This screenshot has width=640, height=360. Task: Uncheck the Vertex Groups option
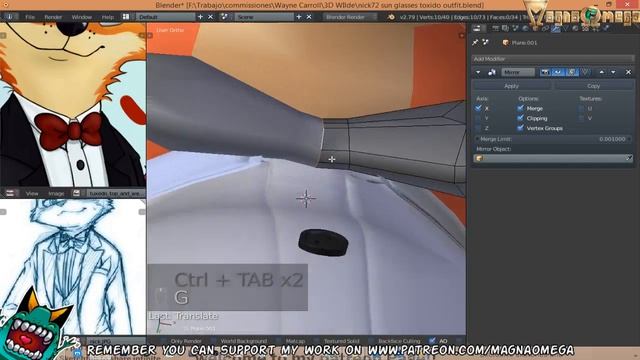tap(520, 128)
